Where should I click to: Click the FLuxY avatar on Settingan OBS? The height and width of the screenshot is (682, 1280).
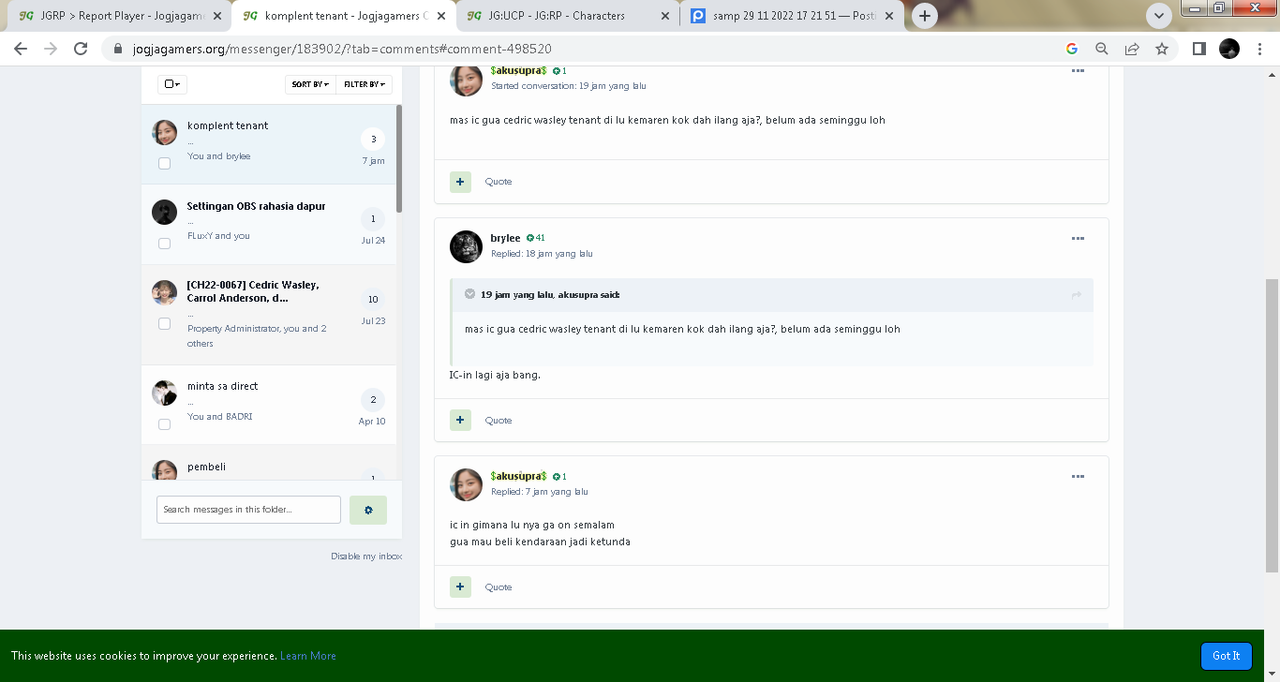[x=164, y=212]
